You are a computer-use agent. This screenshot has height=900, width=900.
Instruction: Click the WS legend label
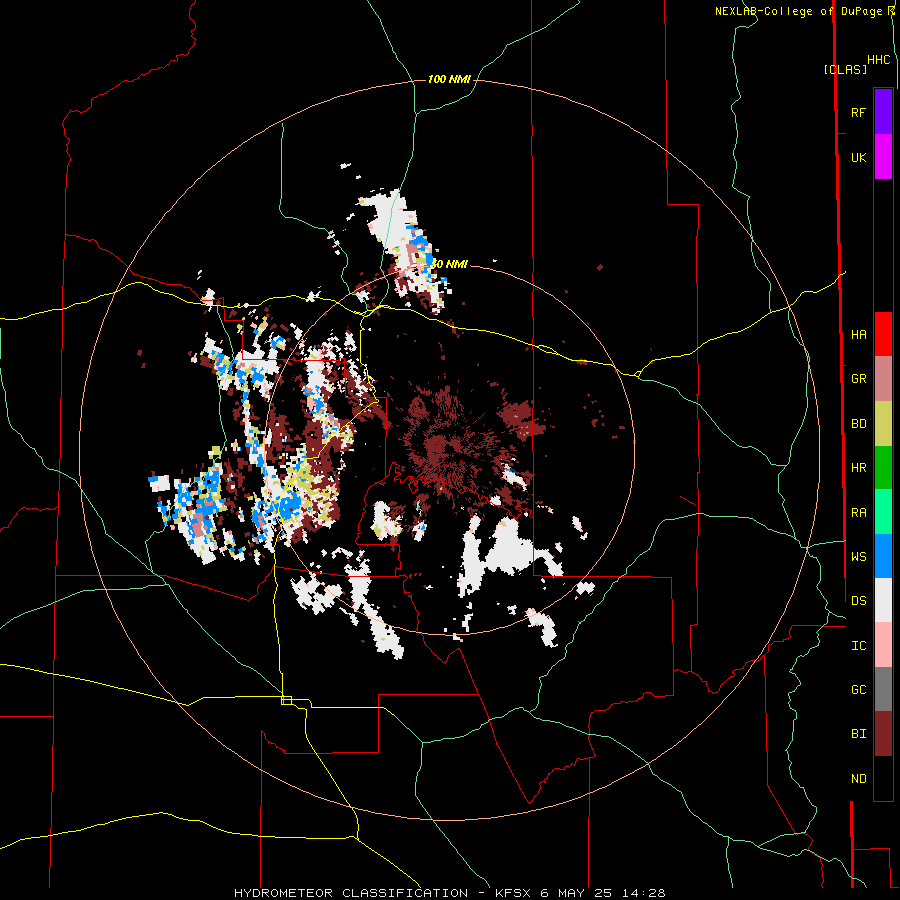[x=858, y=556]
